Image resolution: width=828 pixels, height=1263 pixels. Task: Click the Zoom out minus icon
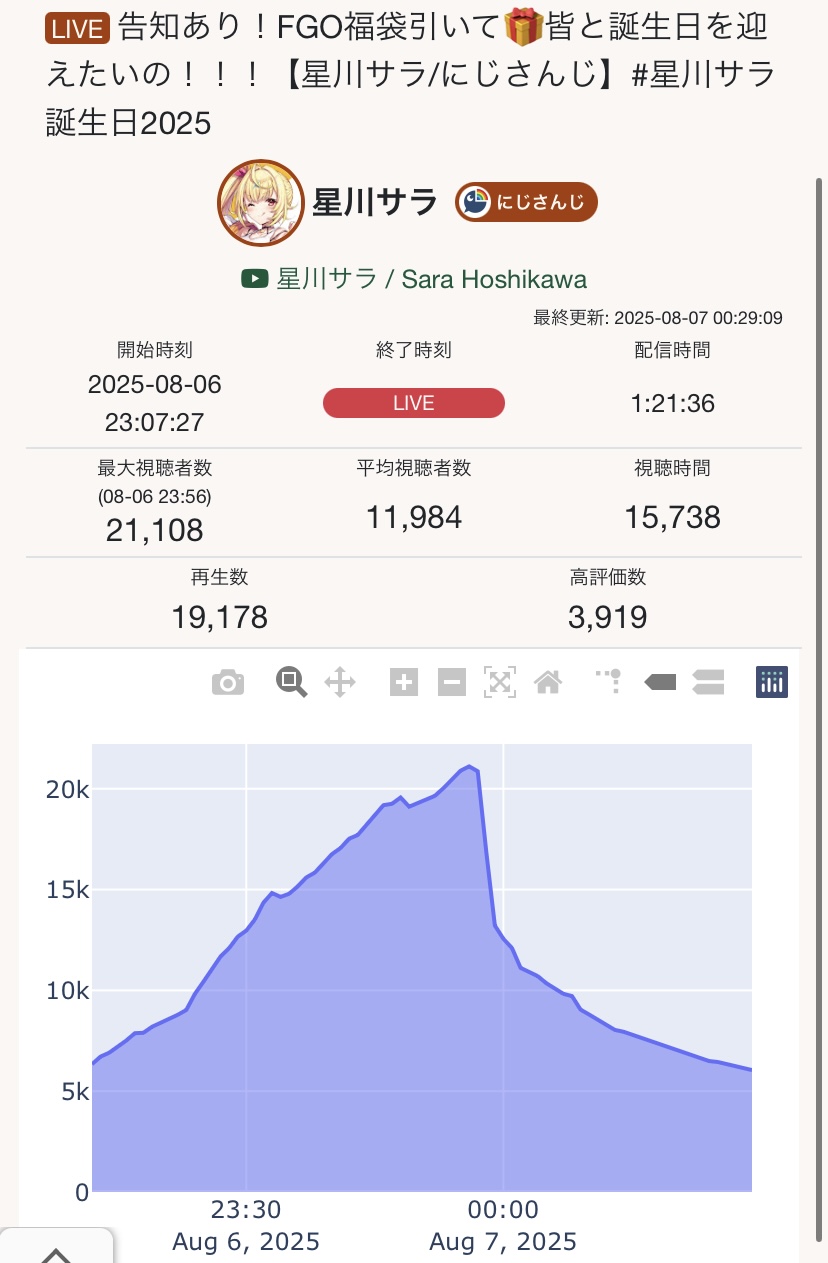click(452, 683)
